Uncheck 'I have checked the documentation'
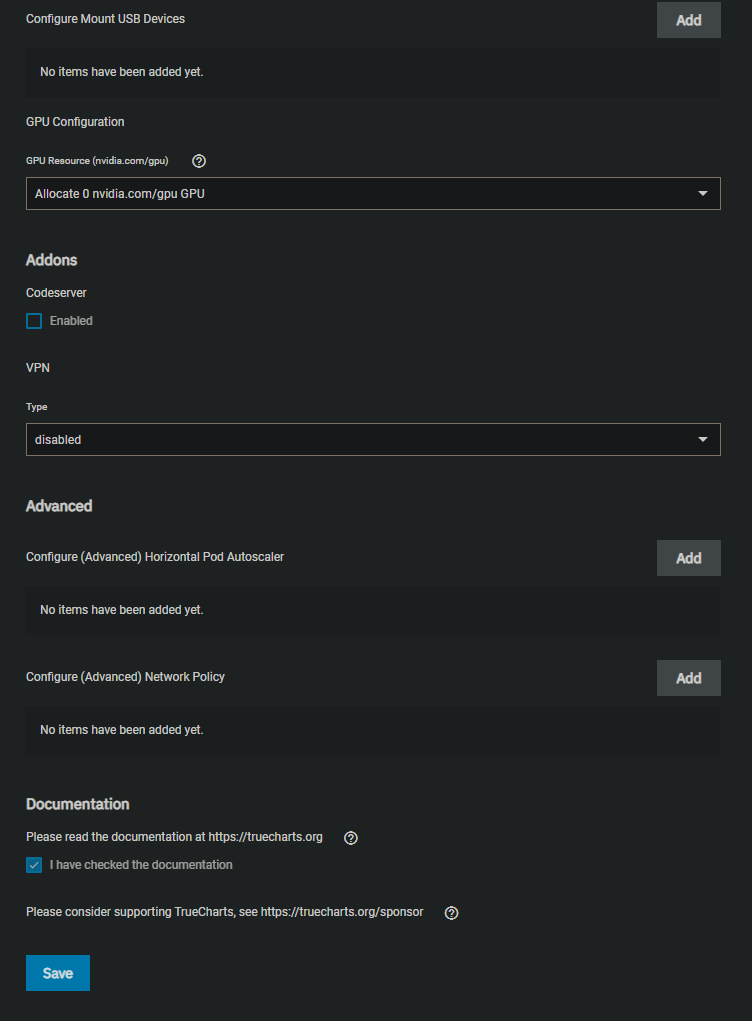 33,864
